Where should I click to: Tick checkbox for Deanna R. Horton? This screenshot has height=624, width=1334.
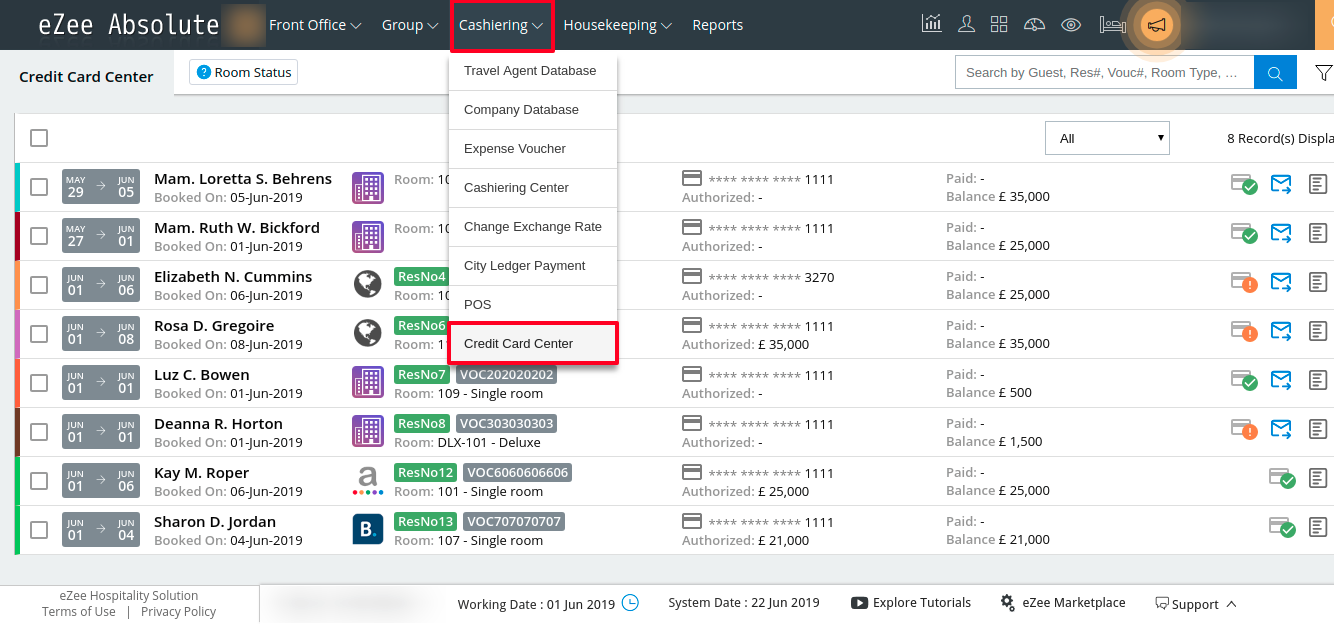pyautogui.click(x=39, y=432)
